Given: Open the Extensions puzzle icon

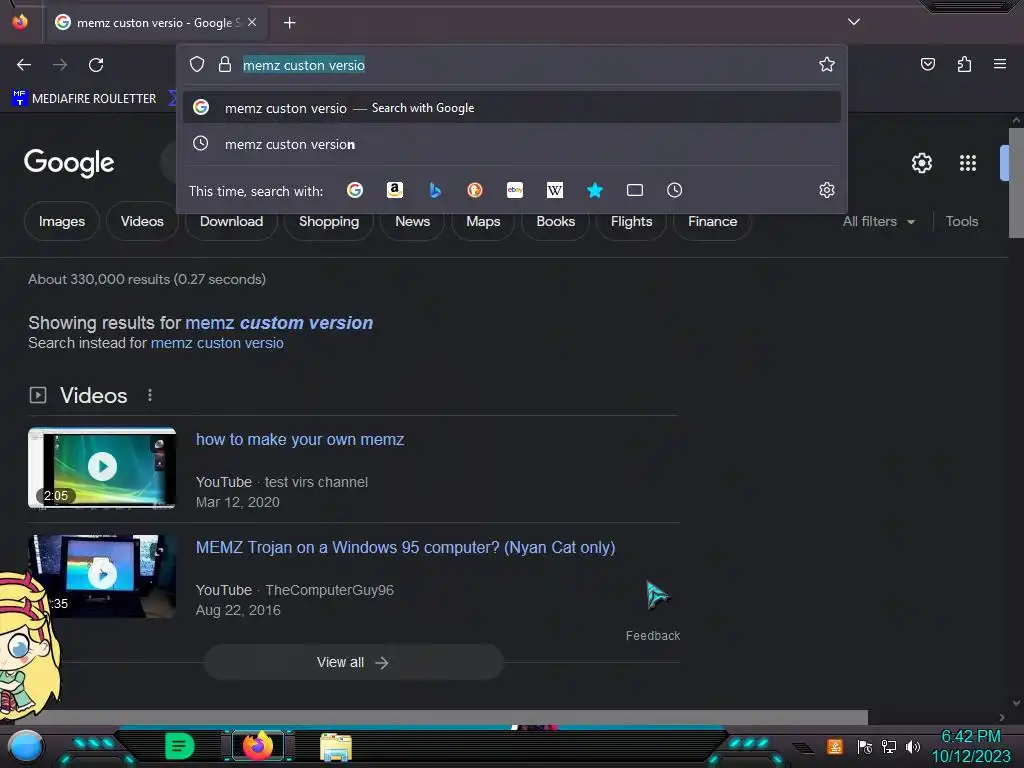Looking at the screenshot, I should [x=964, y=64].
